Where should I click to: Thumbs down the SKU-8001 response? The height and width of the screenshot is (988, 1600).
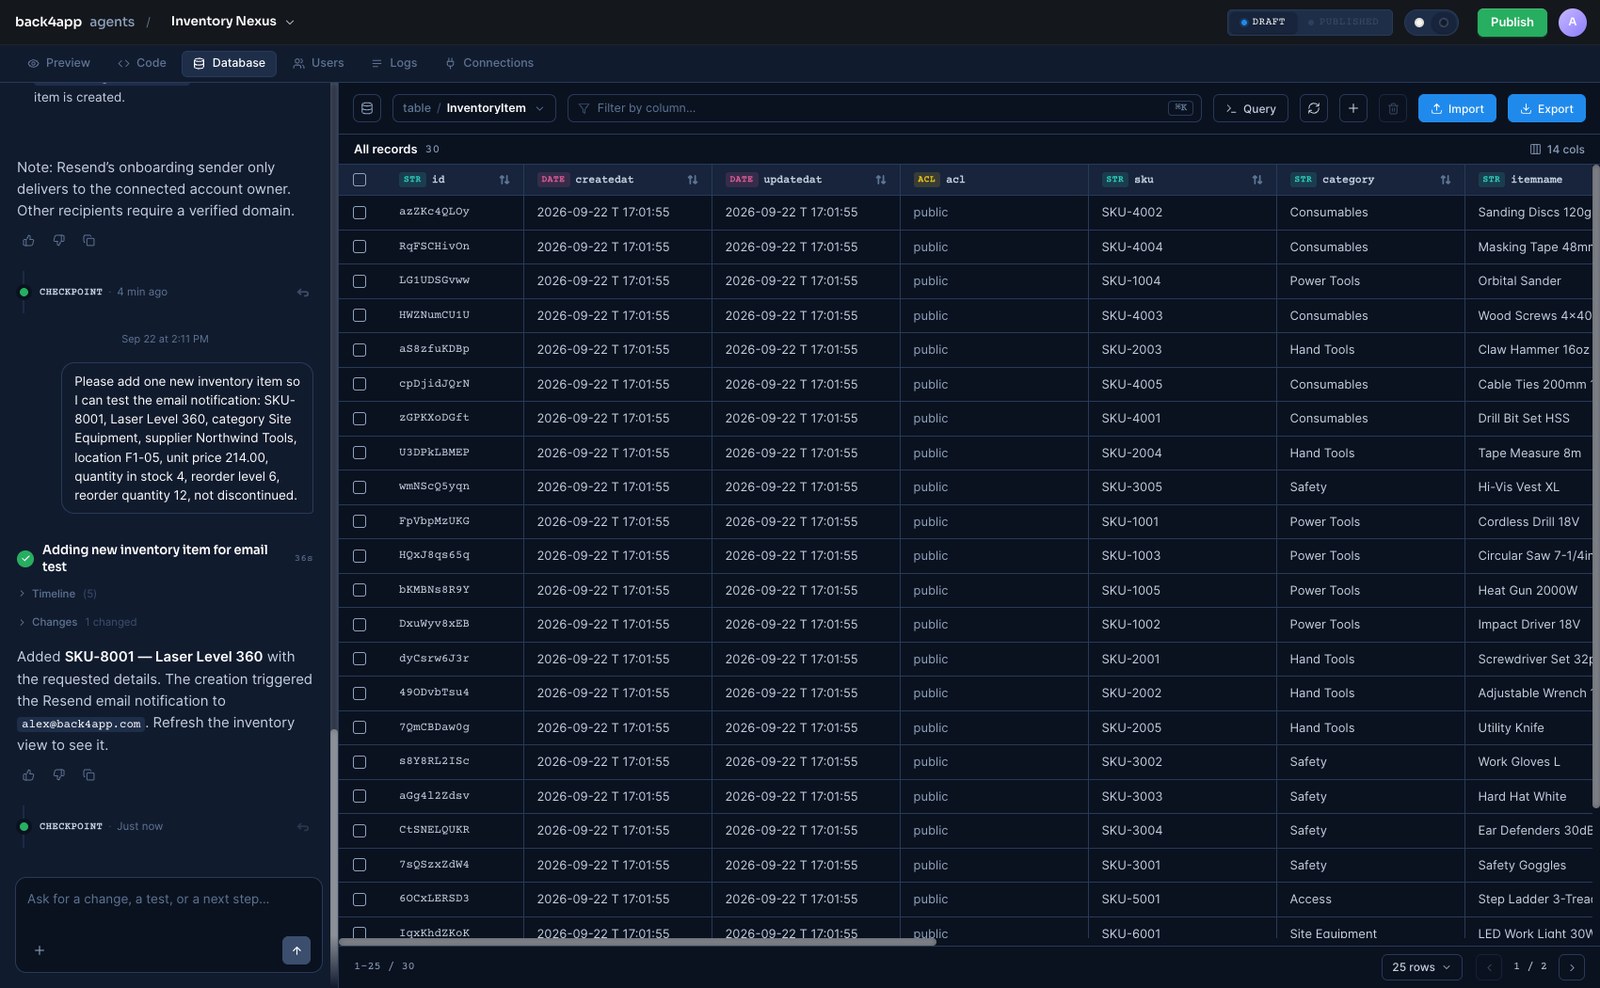point(59,775)
